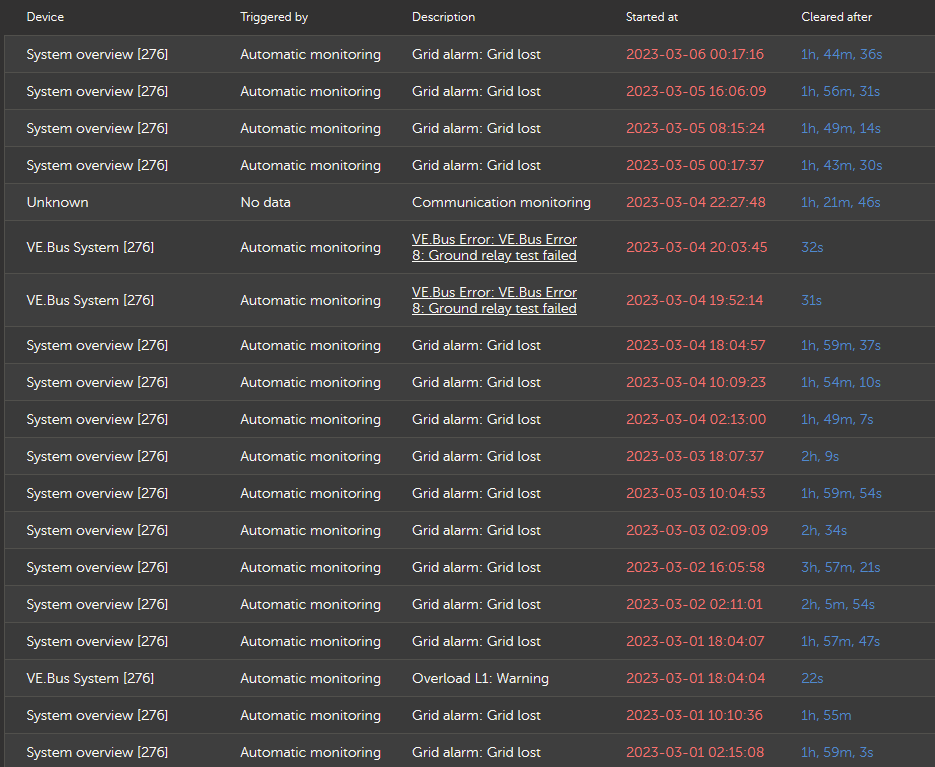Select the Unknown device Communication monitoring row

coord(469,202)
